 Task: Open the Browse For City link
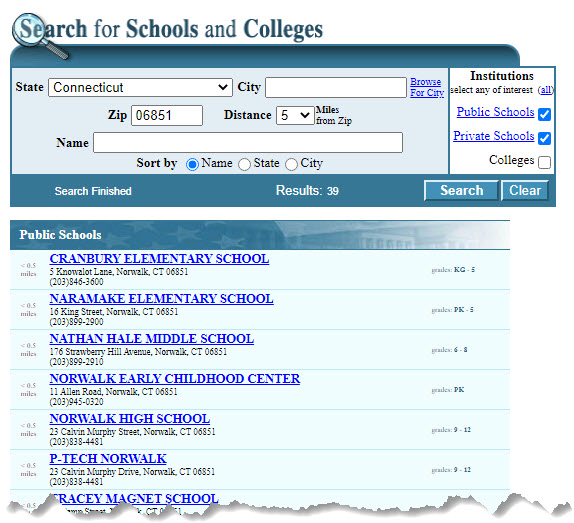tap(427, 87)
